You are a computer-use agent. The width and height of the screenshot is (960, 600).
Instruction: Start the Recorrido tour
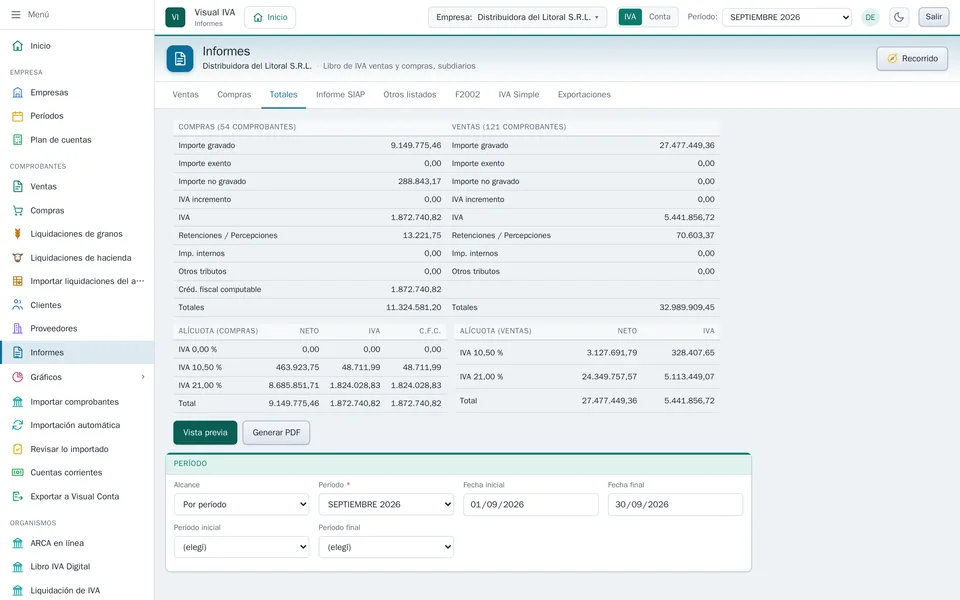[x=912, y=59]
